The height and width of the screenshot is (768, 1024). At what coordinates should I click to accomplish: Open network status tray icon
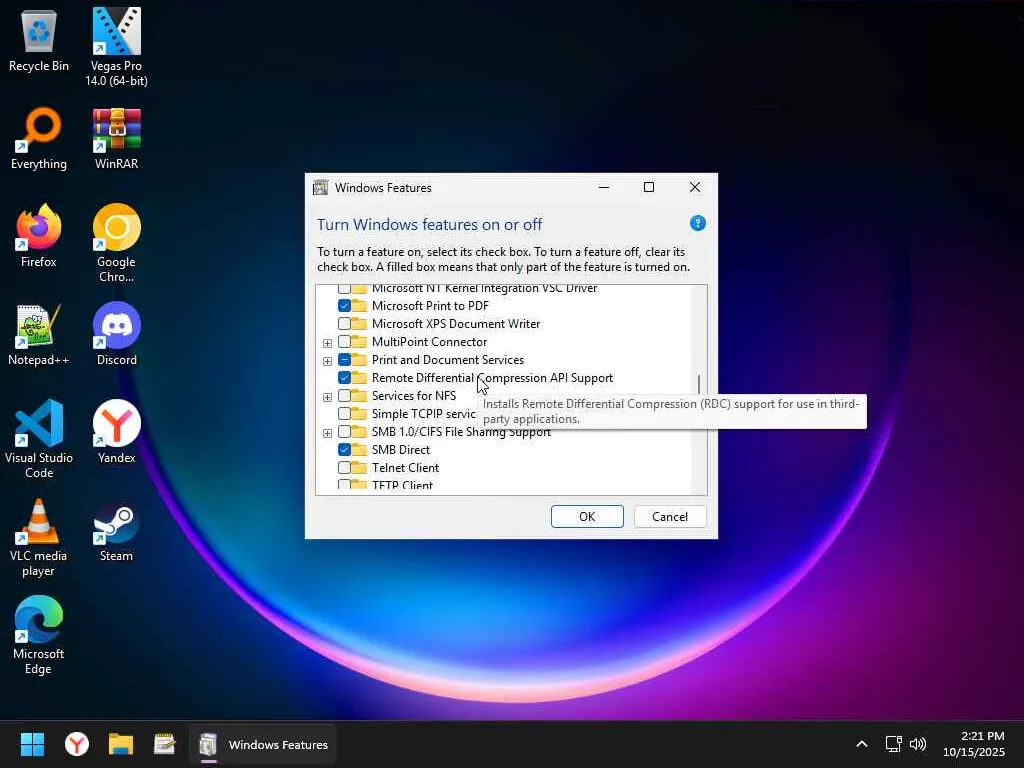(893, 744)
